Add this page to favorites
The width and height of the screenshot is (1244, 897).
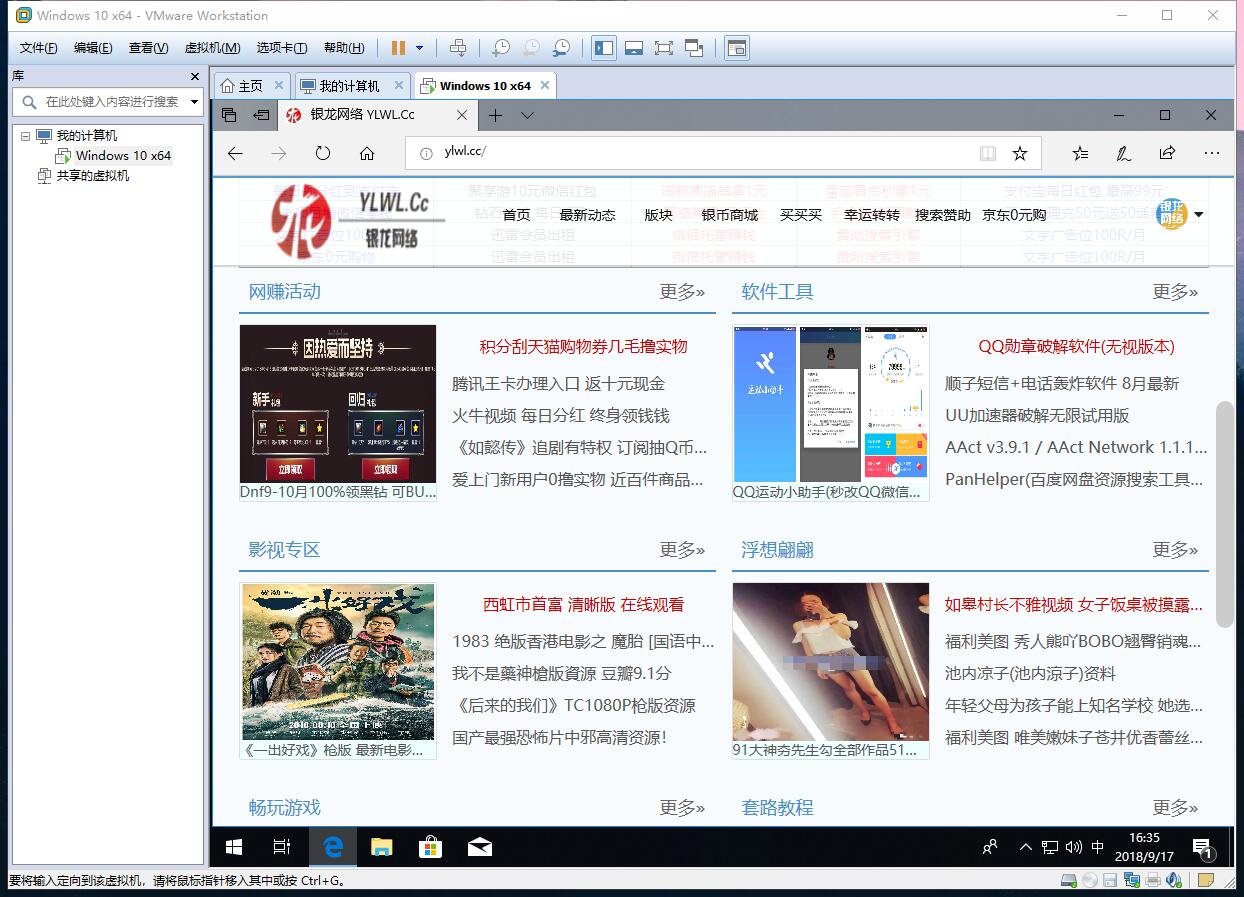click(1020, 153)
